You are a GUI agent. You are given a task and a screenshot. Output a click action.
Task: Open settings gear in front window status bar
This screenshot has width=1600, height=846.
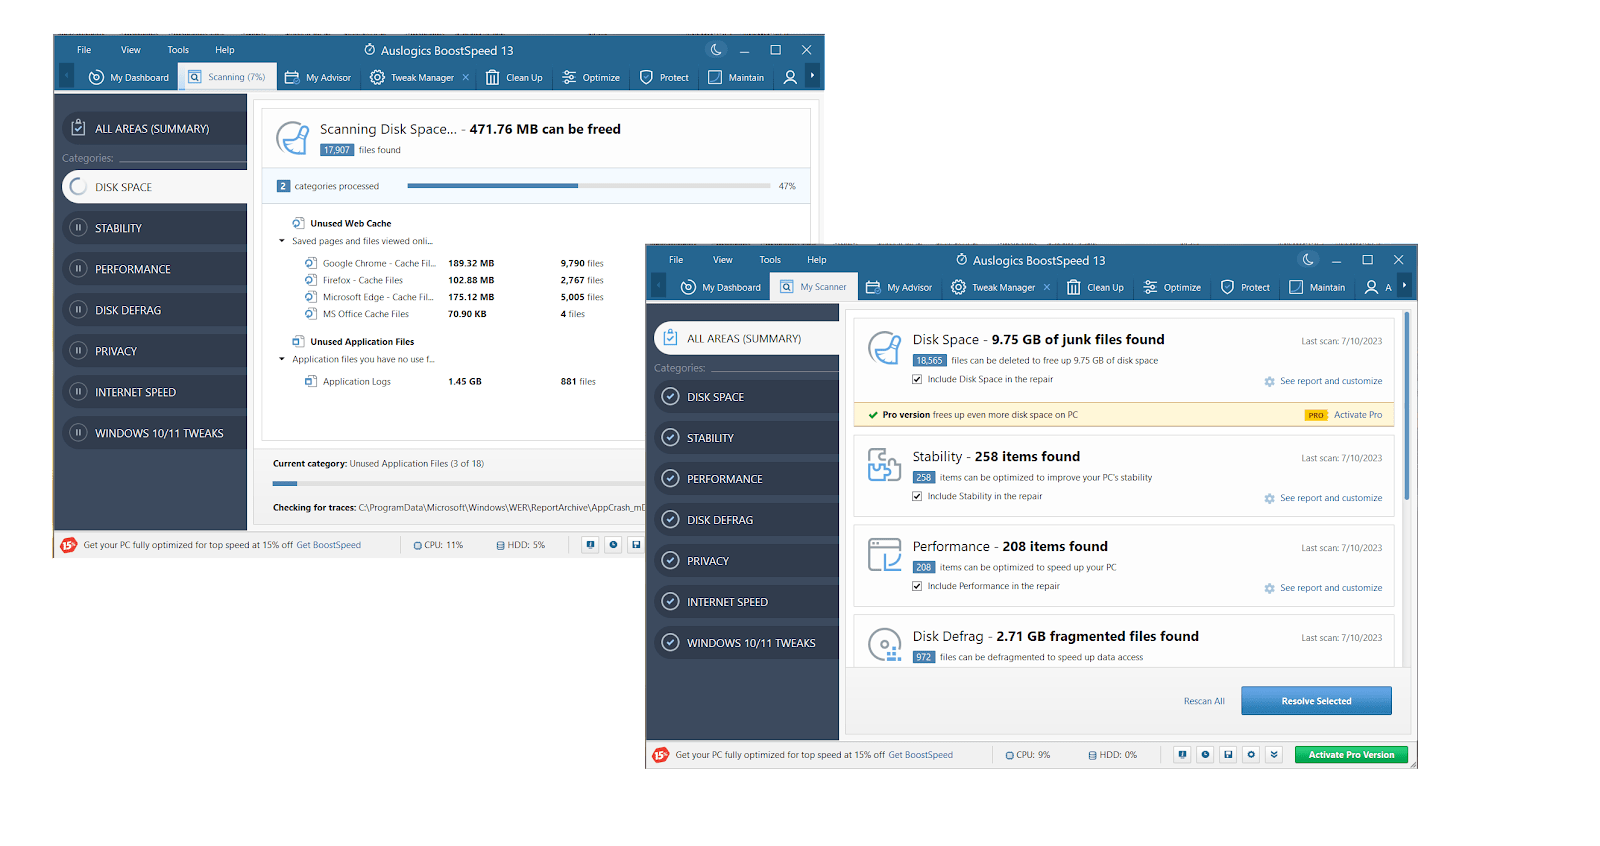coord(1251,755)
